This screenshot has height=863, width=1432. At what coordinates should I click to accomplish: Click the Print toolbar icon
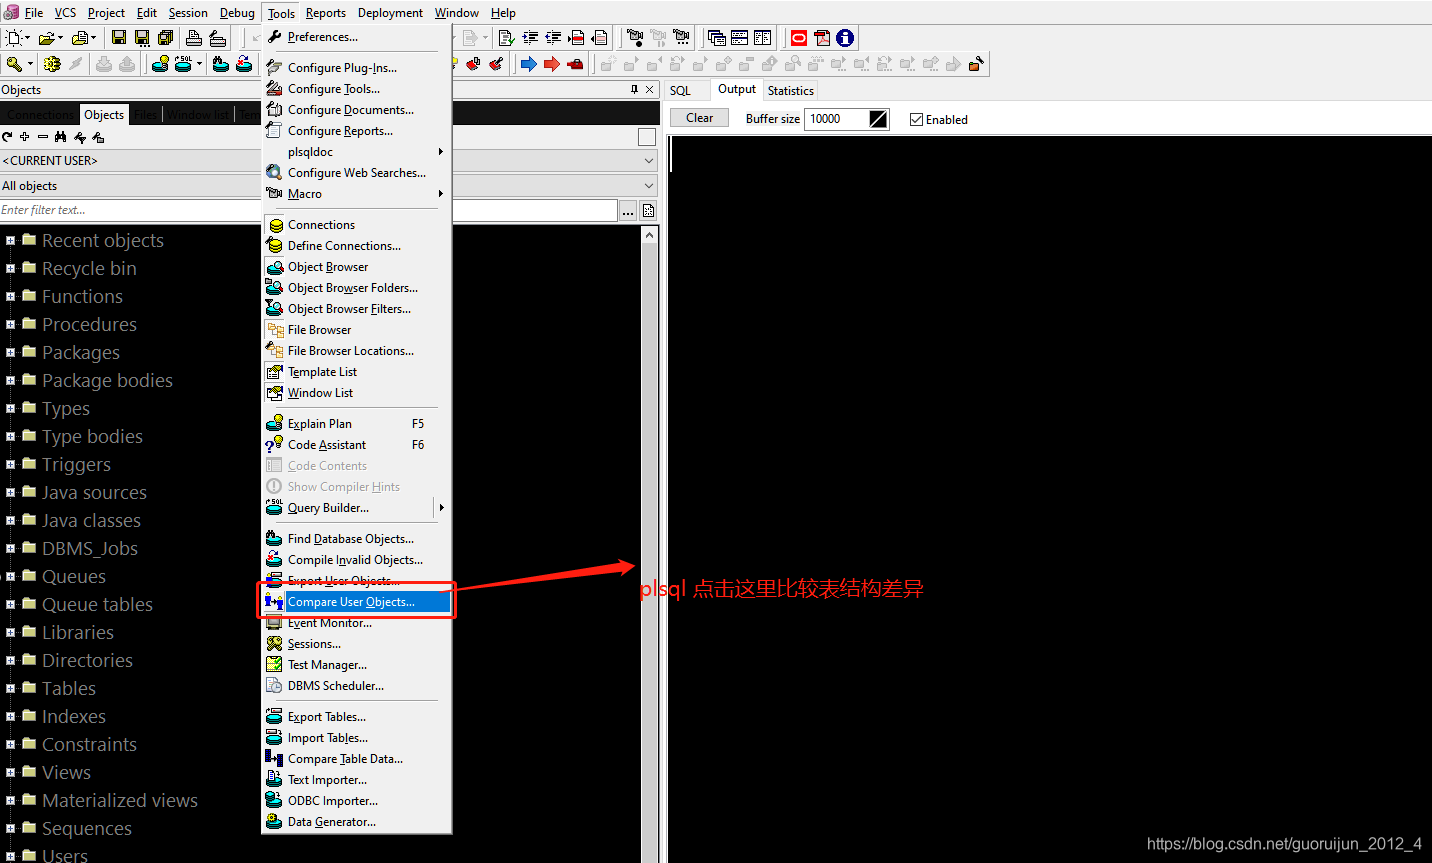coord(194,38)
